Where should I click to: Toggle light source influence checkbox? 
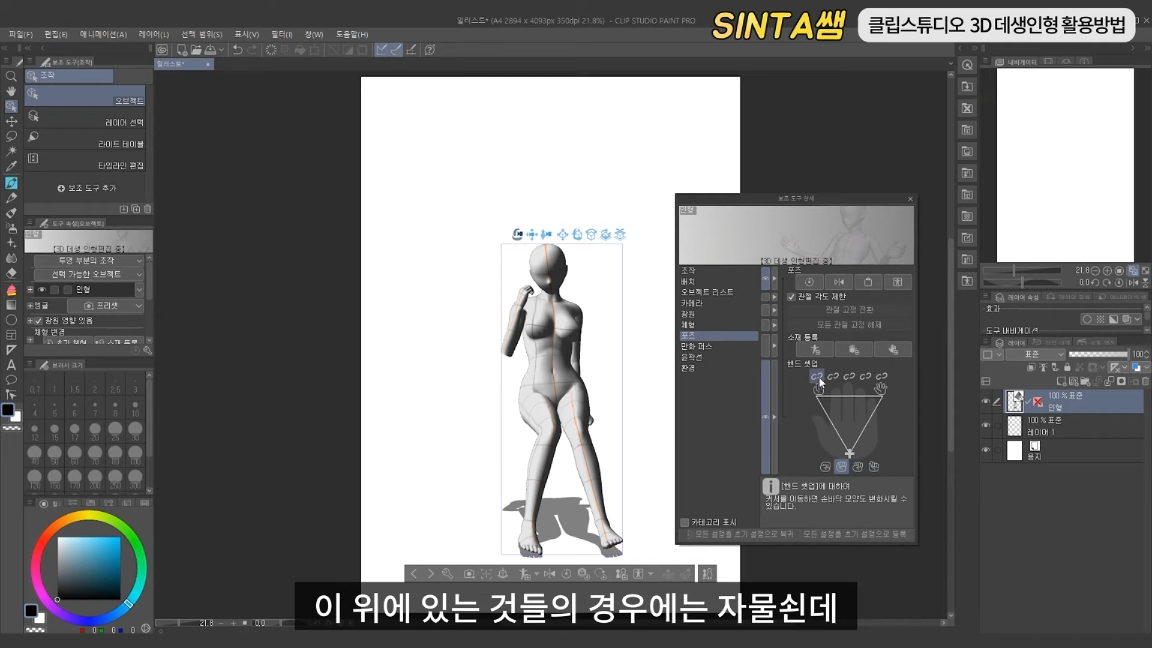coord(39,321)
